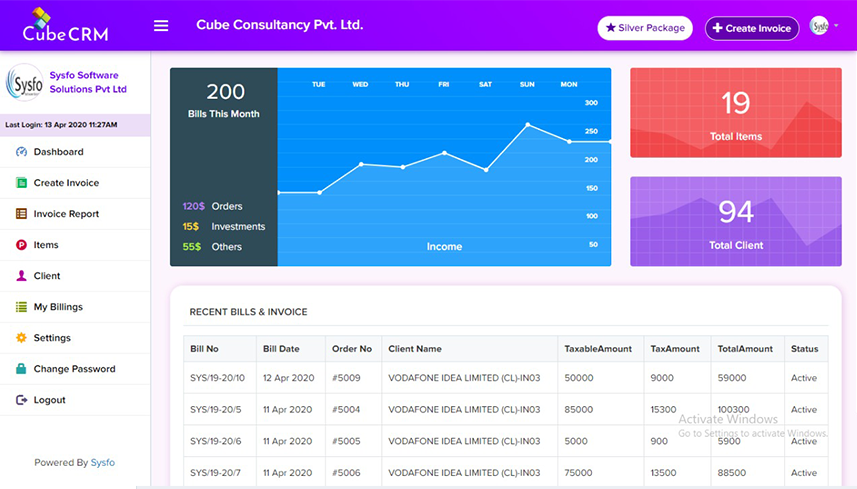Screen dimensions: 857x489
Task: Click the RECENT BILLS & INVOICE heading
Action: tap(248, 312)
